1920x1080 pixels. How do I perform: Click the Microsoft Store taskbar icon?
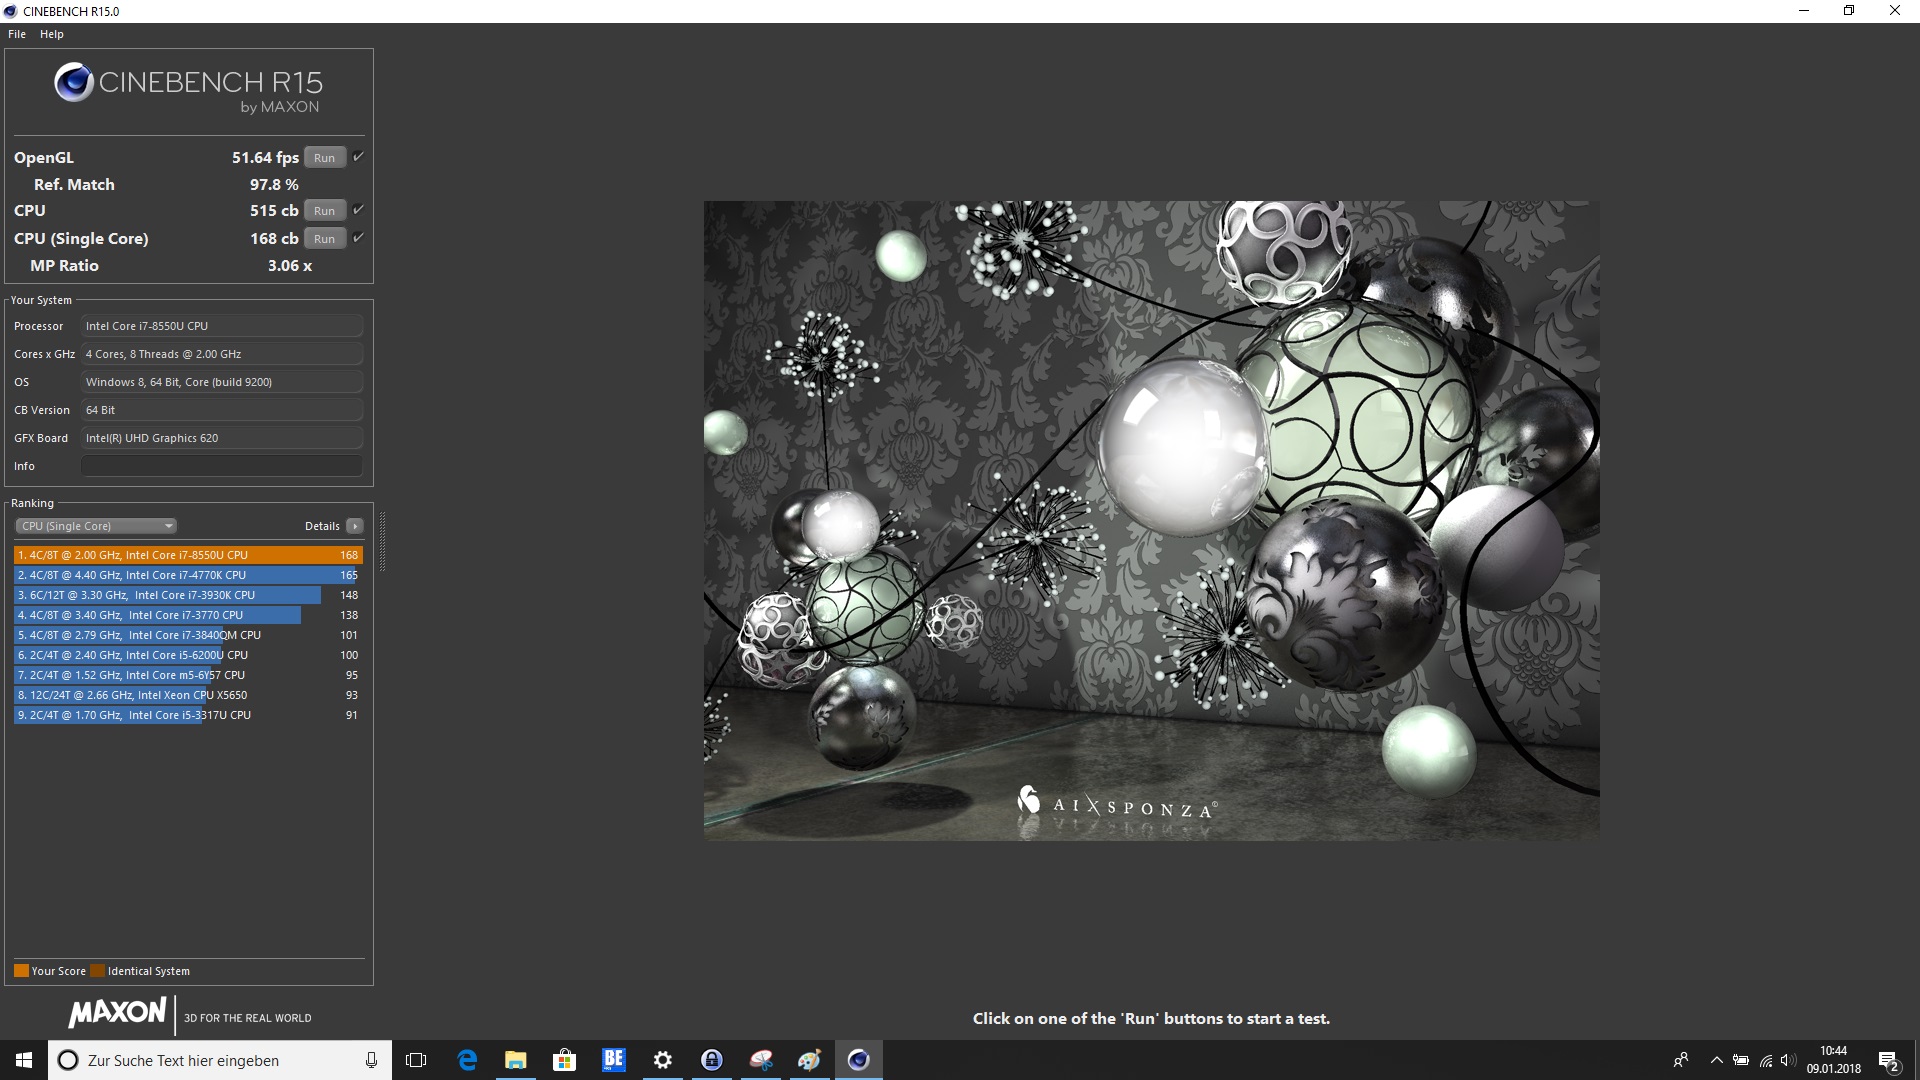coord(565,1060)
